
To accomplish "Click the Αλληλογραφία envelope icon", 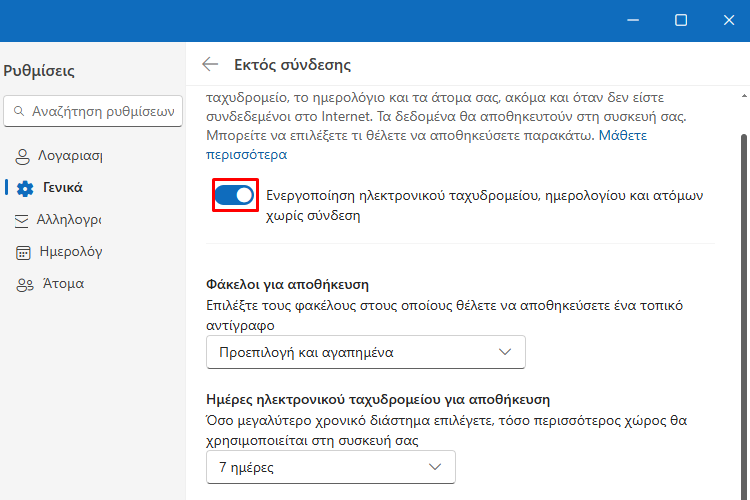I will click(22, 221).
